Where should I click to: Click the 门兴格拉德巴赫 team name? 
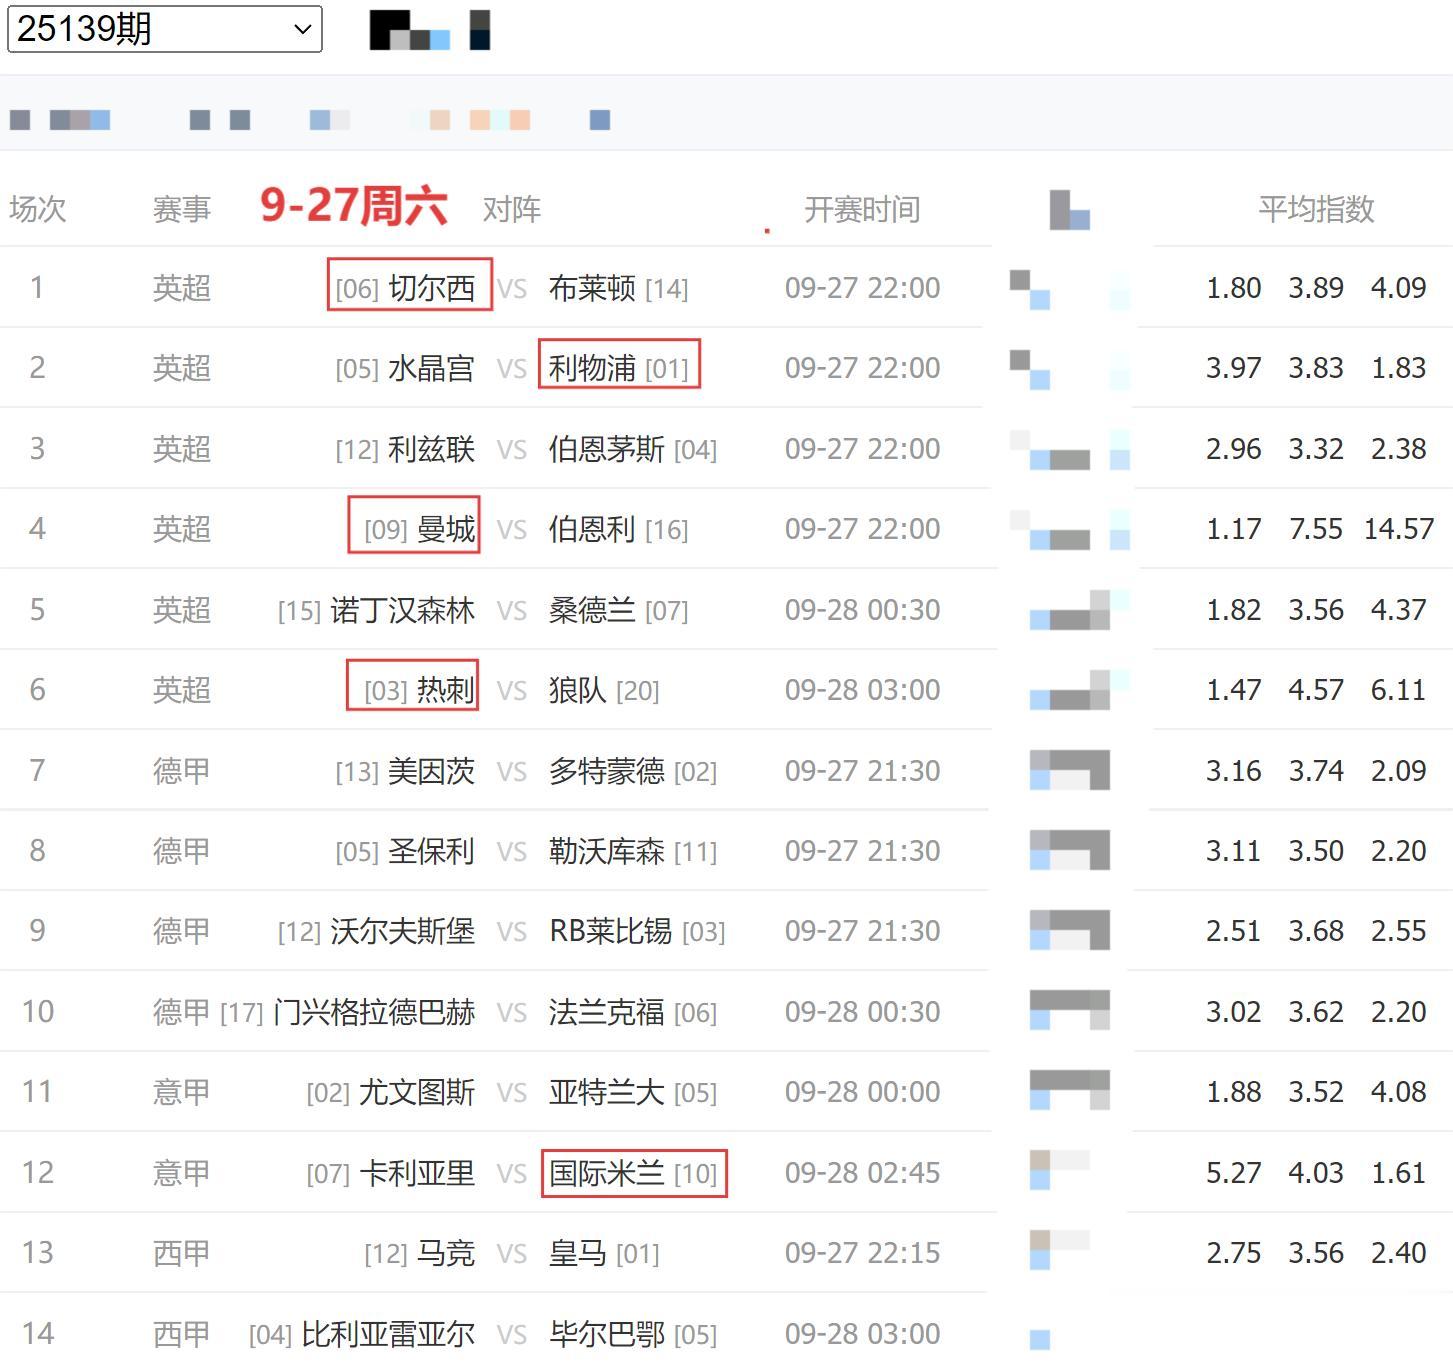374,1012
